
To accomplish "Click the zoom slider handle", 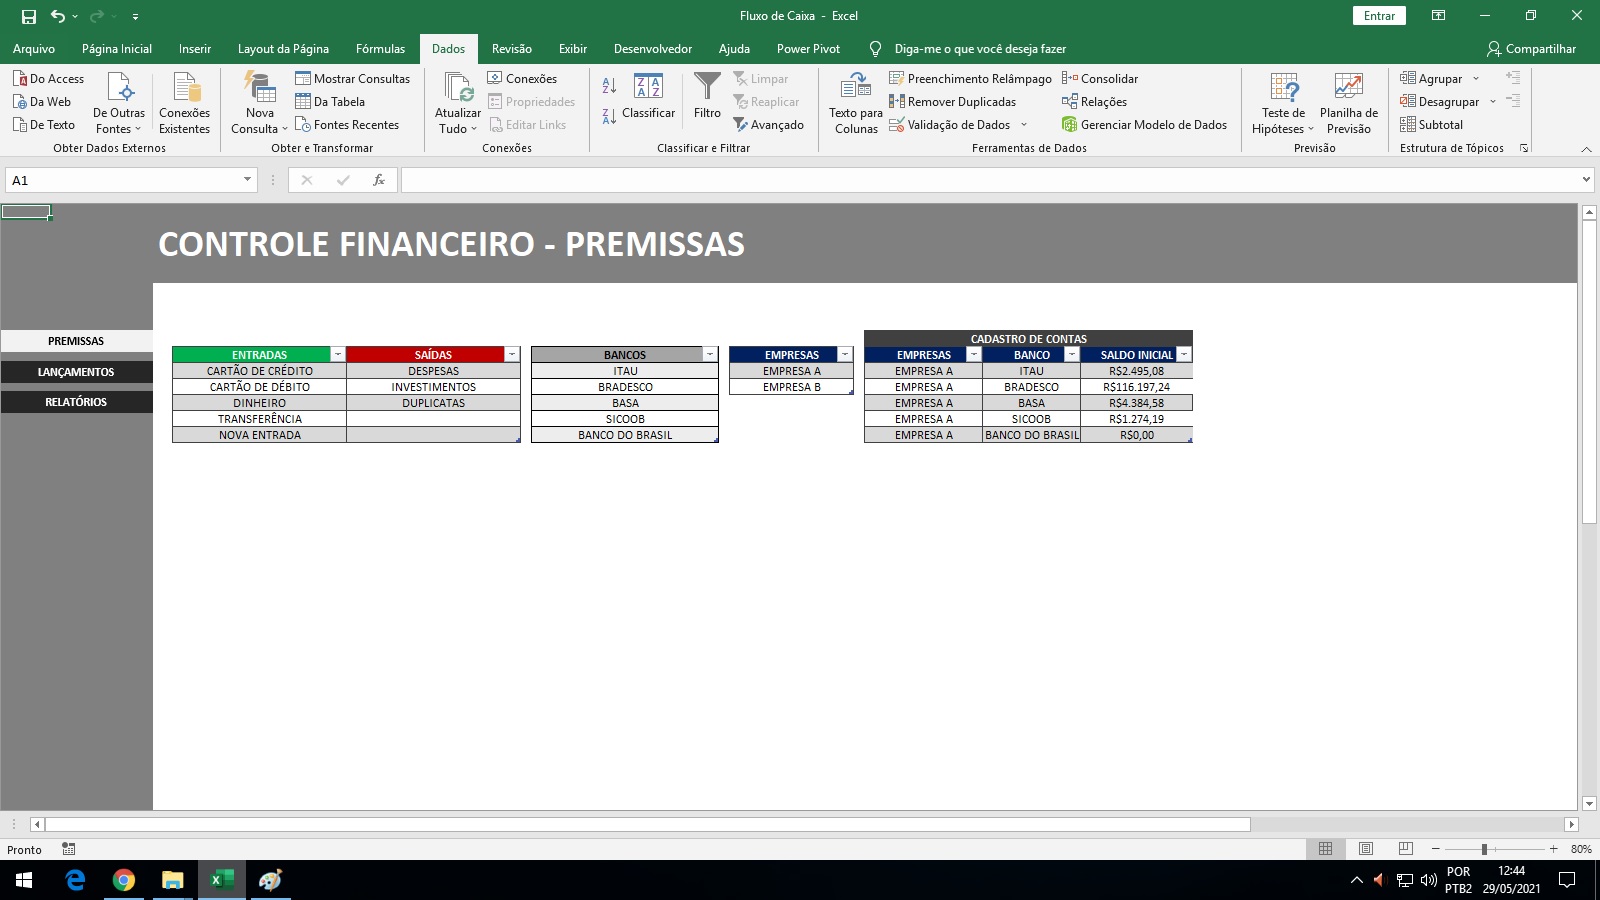I will (1484, 849).
